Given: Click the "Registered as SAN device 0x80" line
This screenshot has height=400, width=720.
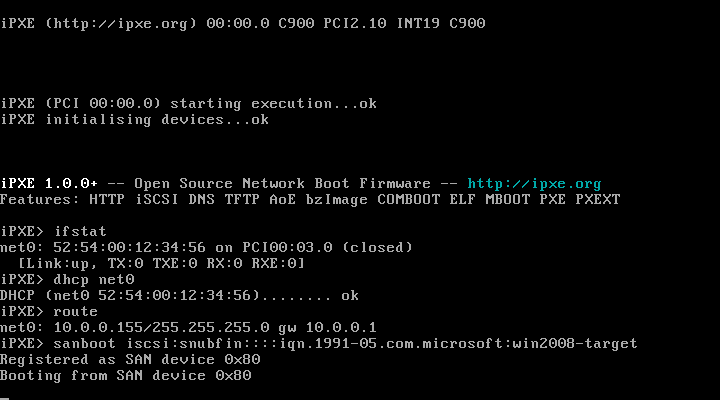Looking at the screenshot, I should (130, 359).
